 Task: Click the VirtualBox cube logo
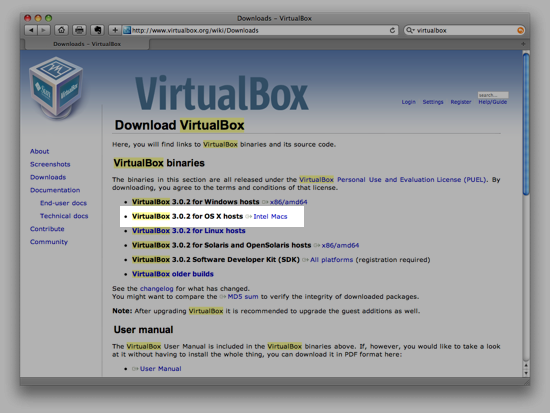56,88
